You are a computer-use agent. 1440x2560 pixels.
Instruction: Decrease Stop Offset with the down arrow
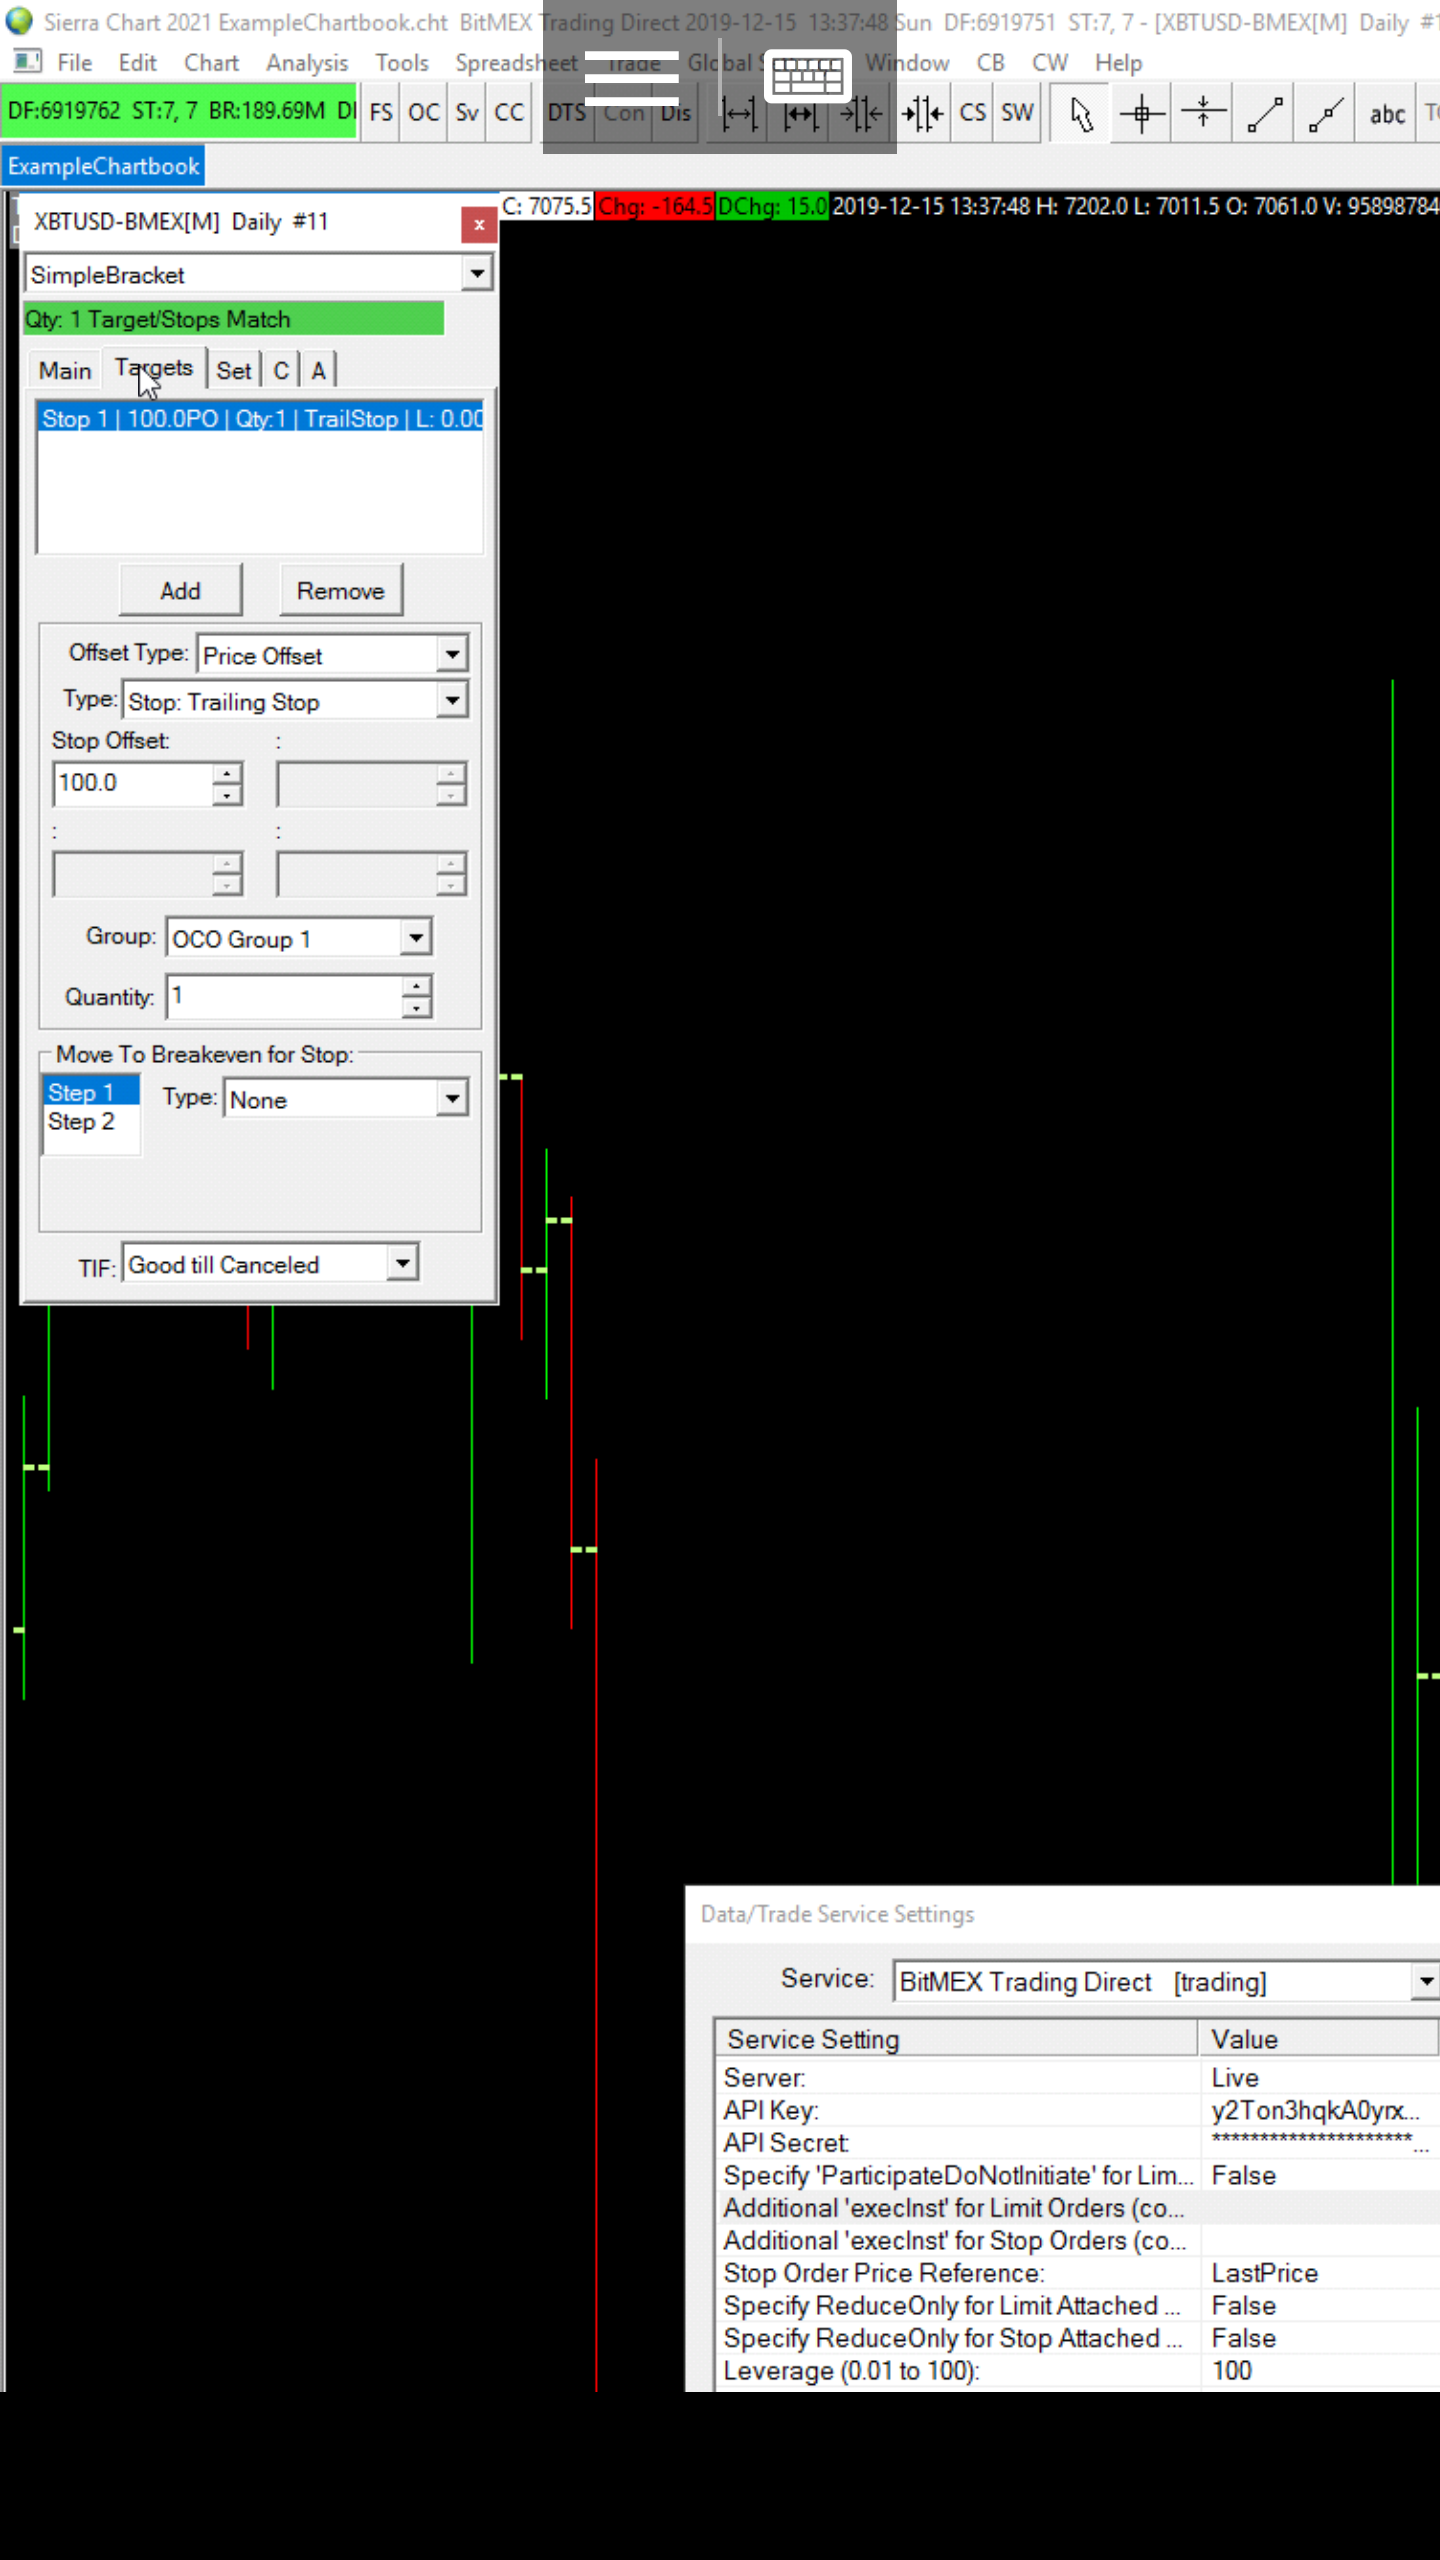point(228,795)
